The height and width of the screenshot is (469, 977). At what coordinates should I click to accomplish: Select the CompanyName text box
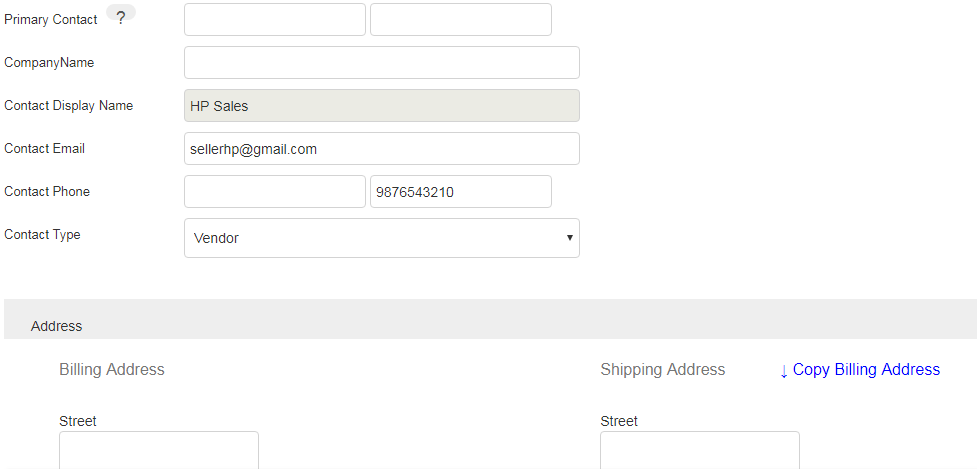tap(381, 62)
